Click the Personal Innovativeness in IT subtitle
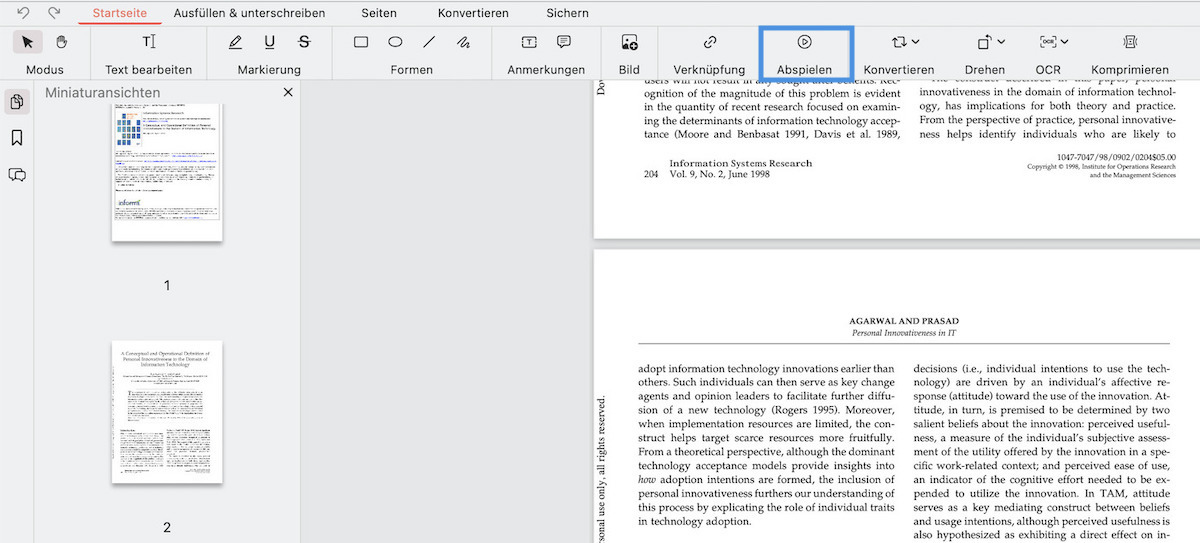The image size is (1200, 543). (904, 332)
